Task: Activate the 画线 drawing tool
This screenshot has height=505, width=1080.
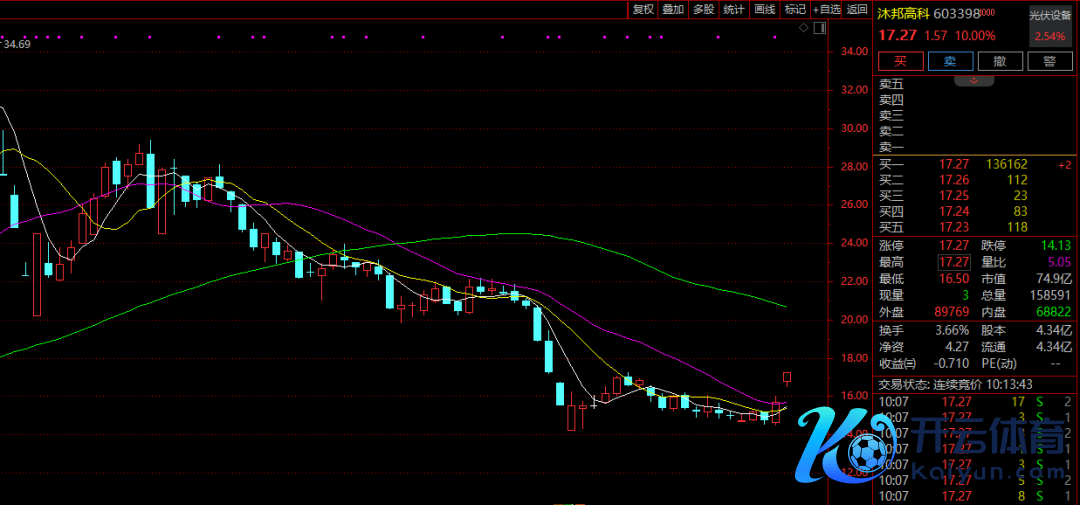Action: click(x=764, y=9)
